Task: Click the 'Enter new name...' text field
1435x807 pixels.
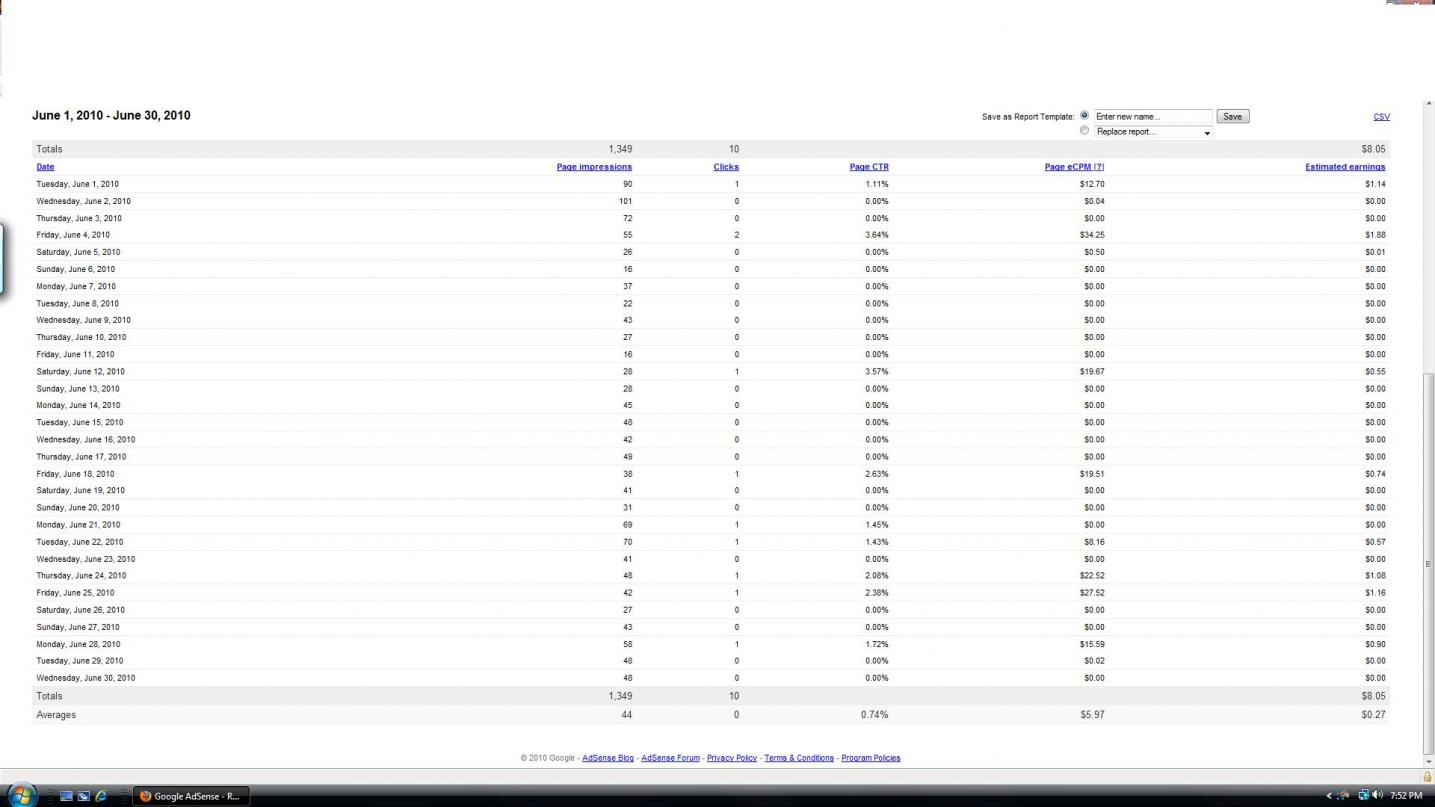Action: pyautogui.click(x=1153, y=117)
